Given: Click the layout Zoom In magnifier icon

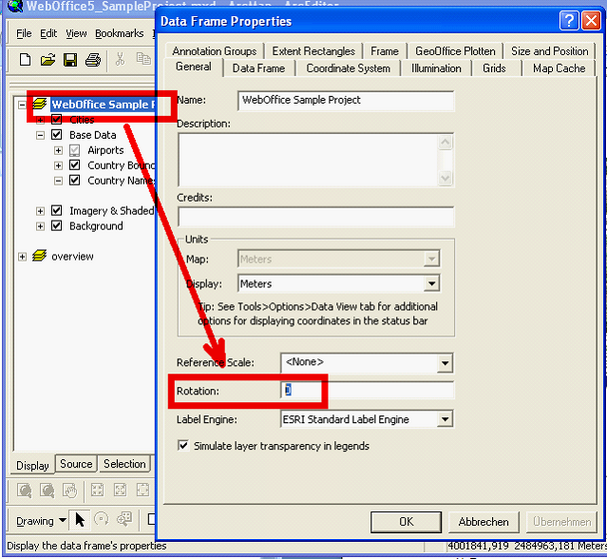Looking at the screenshot, I should tap(24, 490).
